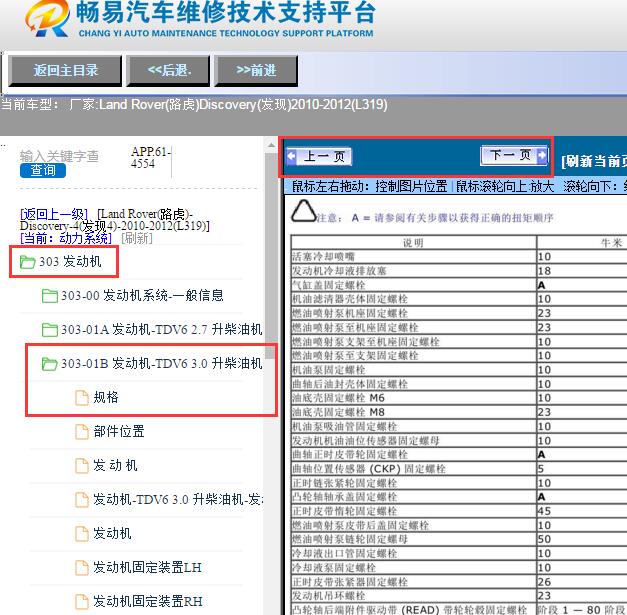Select the 冷却液泵固定螺栓 row
Screen dimensions: 627x615
click(x=459, y=568)
